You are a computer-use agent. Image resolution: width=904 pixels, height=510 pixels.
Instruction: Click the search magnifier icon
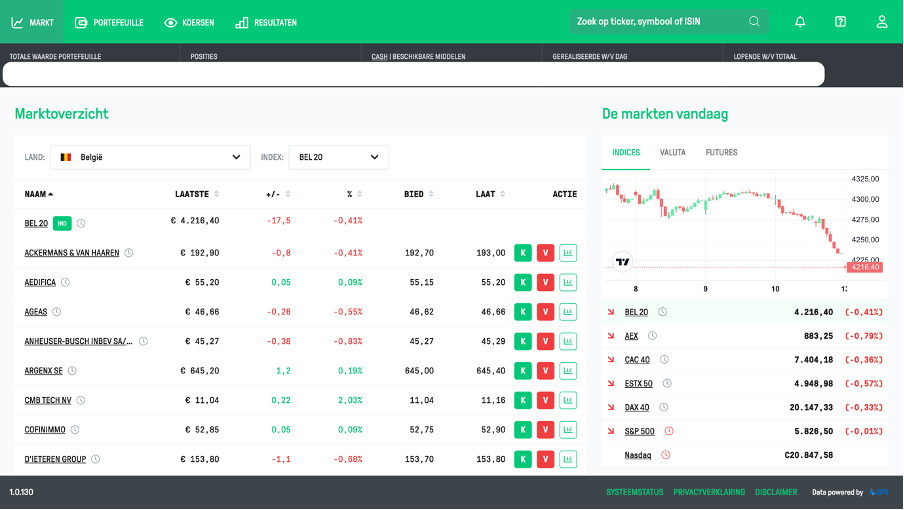tap(754, 21)
